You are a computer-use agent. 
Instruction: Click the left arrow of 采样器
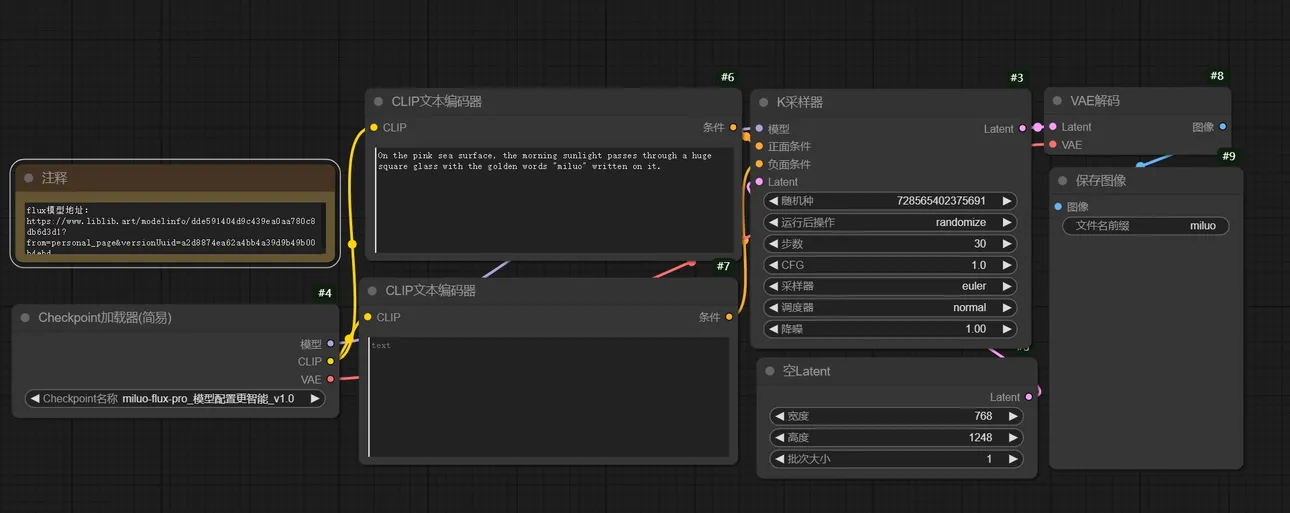click(x=773, y=286)
